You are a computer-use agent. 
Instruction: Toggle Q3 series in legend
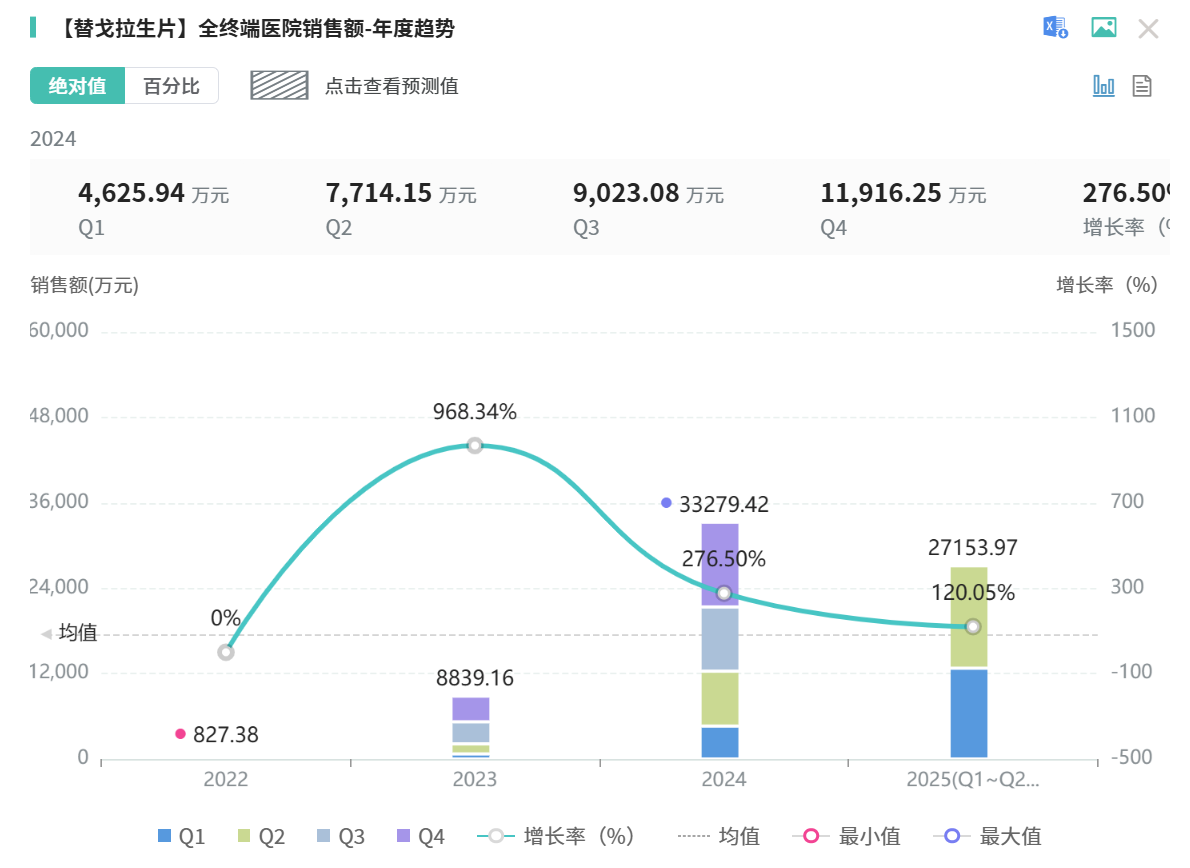339,837
